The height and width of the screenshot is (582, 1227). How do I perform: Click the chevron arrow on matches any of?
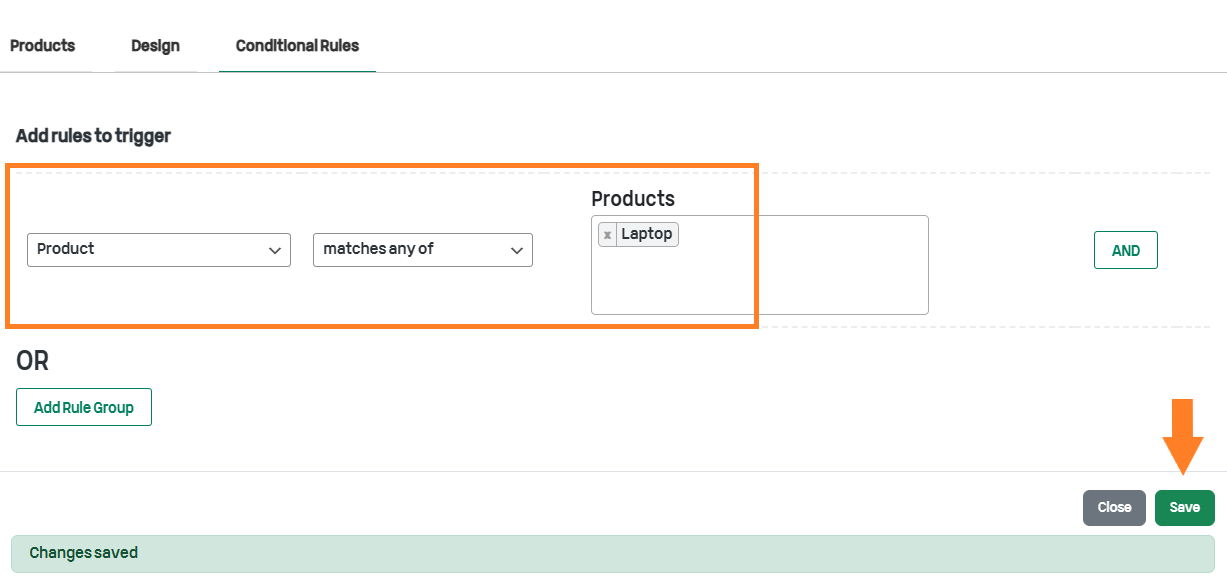pos(517,251)
